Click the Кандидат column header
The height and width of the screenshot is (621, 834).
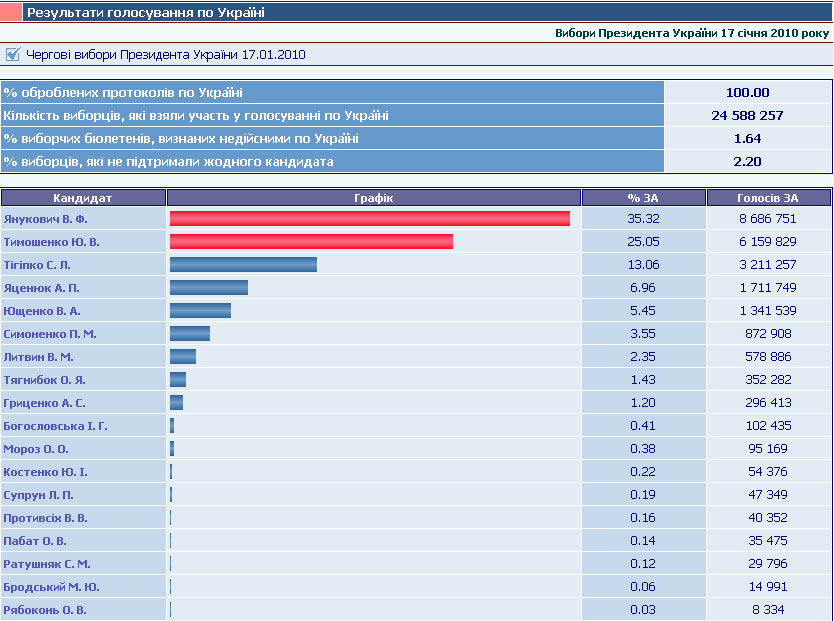click(x=83, y=198)
